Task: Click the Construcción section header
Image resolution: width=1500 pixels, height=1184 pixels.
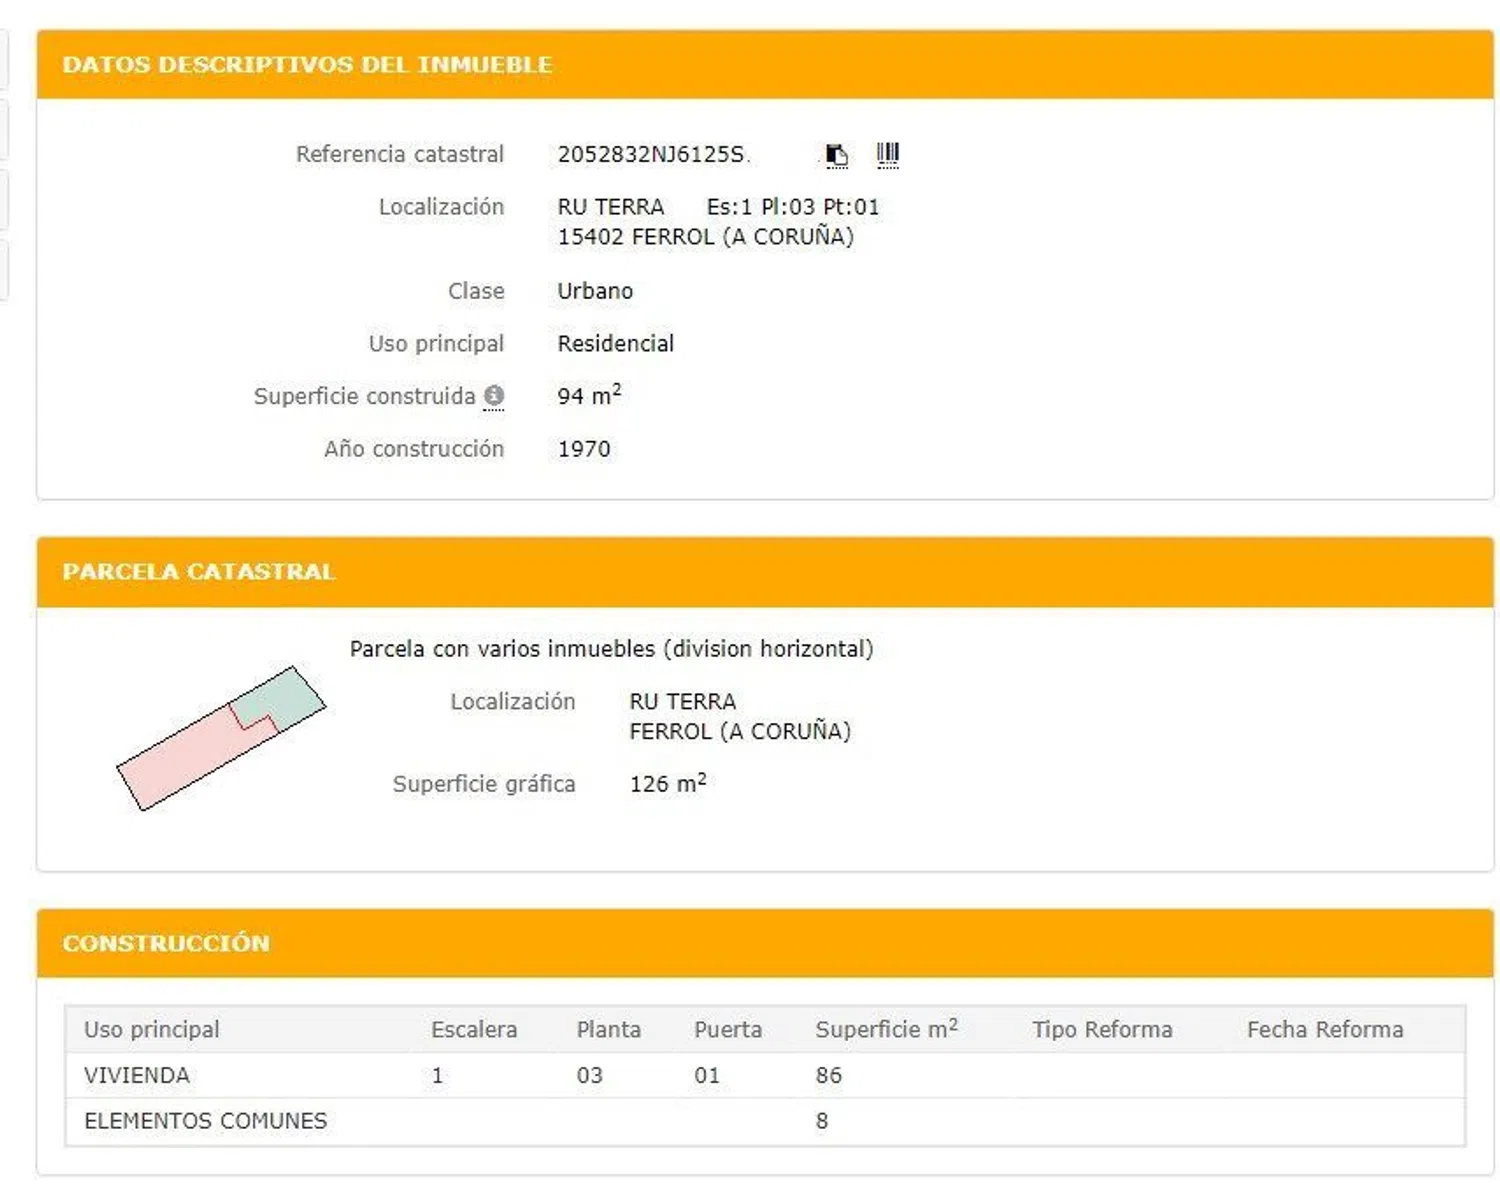Action: (x=166, y=943)
